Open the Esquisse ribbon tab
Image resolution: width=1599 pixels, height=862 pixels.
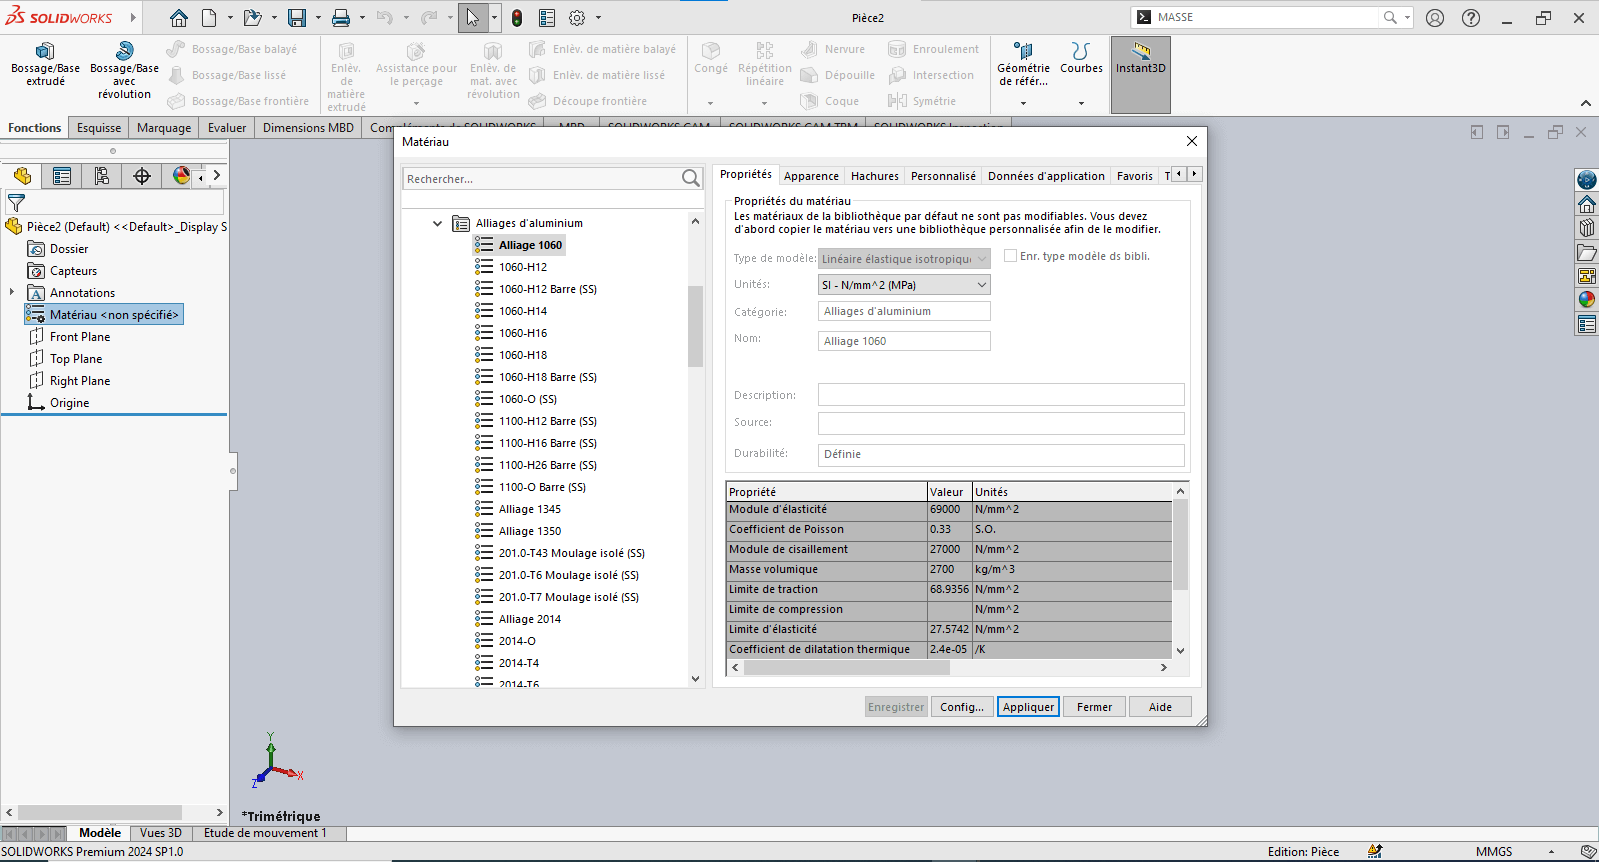pyautogui.click(x=99, y=128)
